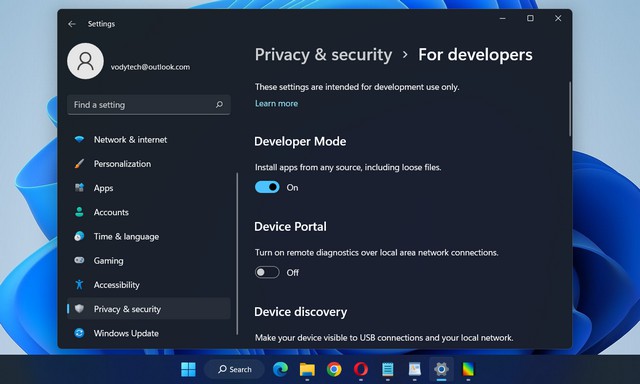This screenshot has height=384, width=640.
Task: Click the main content vertical scrollbar
Action: click(569, 109)
